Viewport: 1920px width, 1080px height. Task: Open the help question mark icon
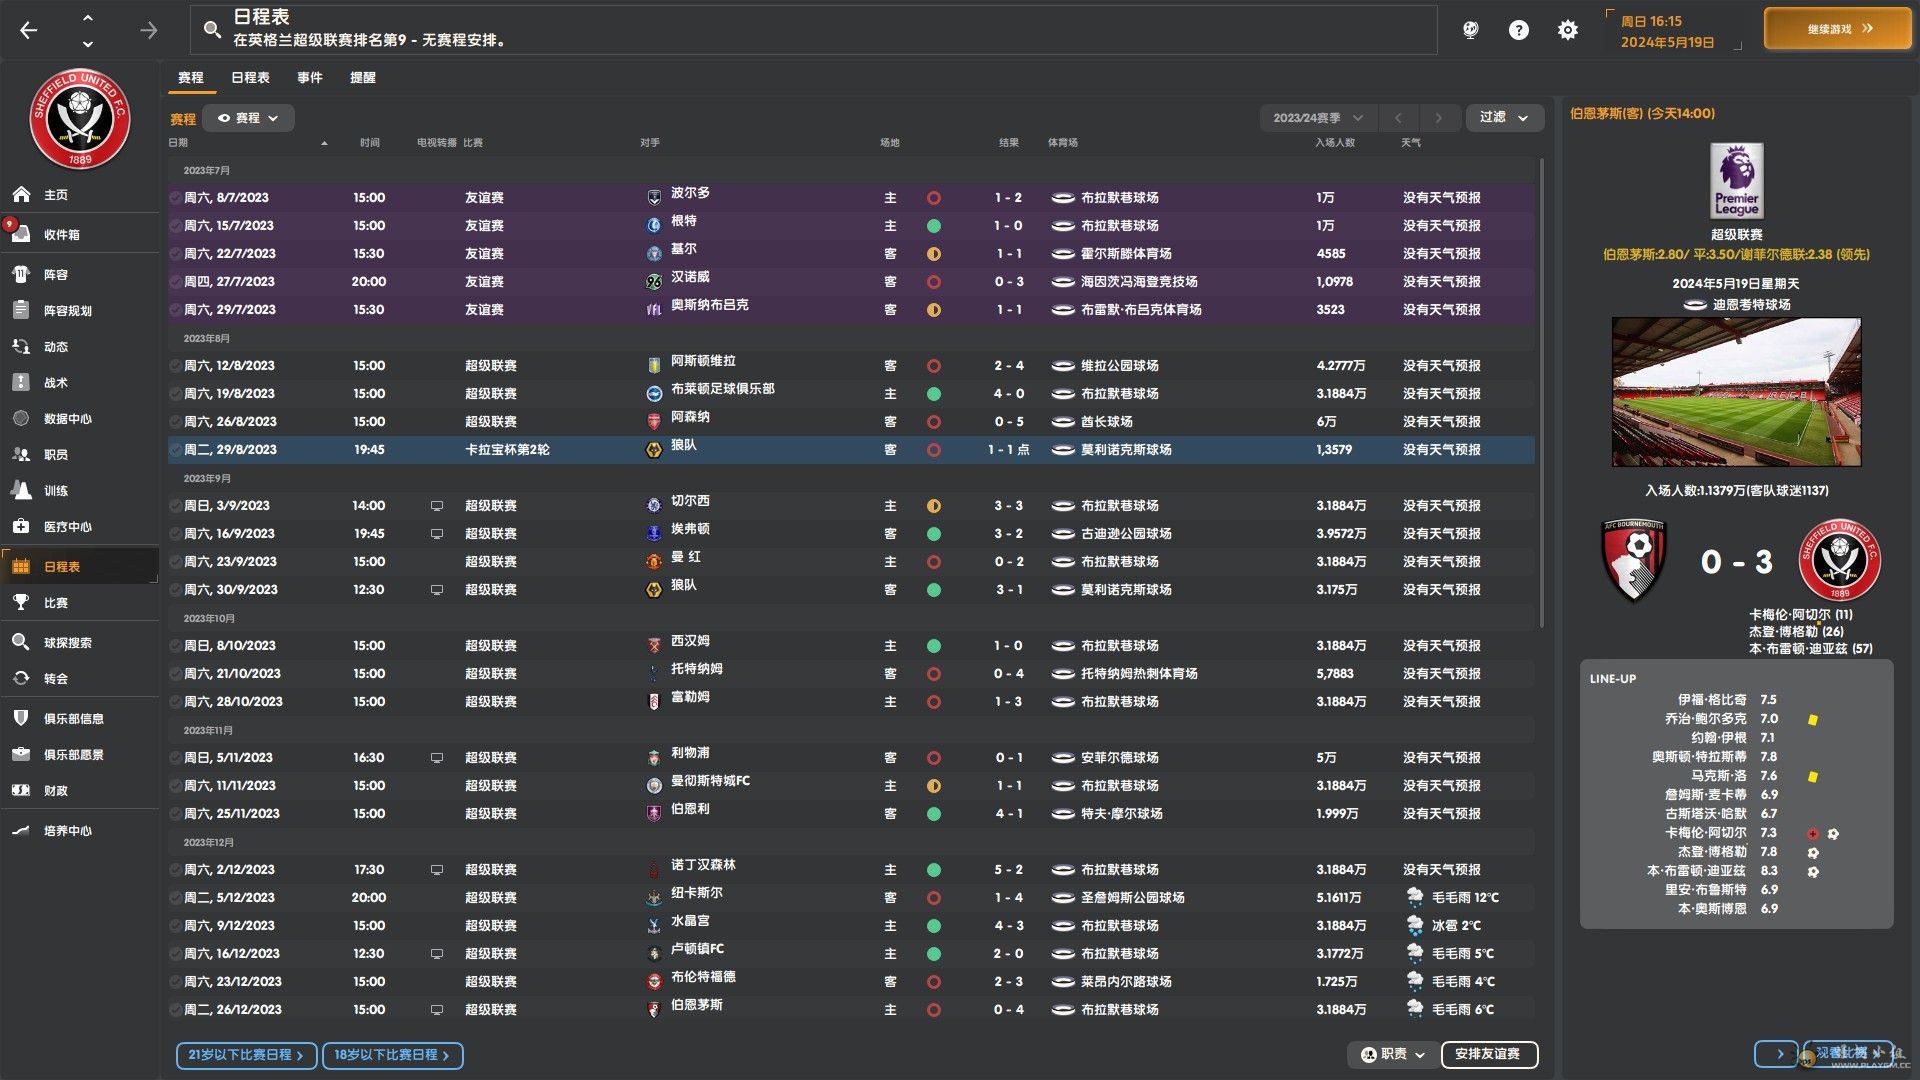pyautogui.click(x=1518, y=30)
